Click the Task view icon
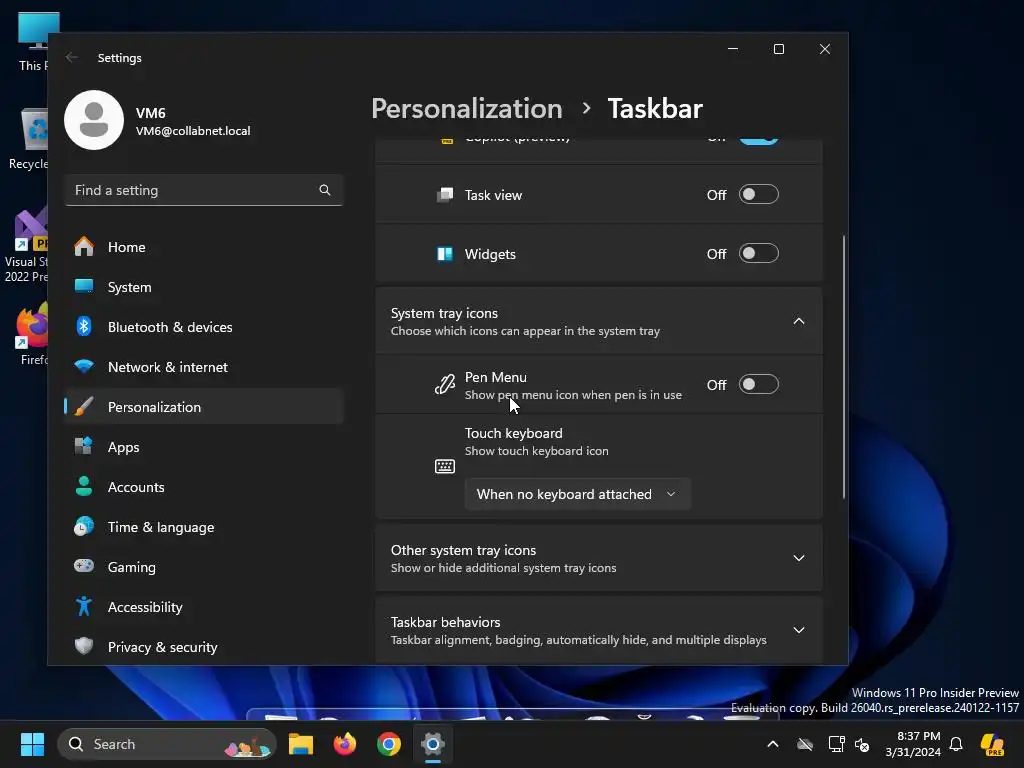Viewport: 1024px width, 768px height. [445, 195]
